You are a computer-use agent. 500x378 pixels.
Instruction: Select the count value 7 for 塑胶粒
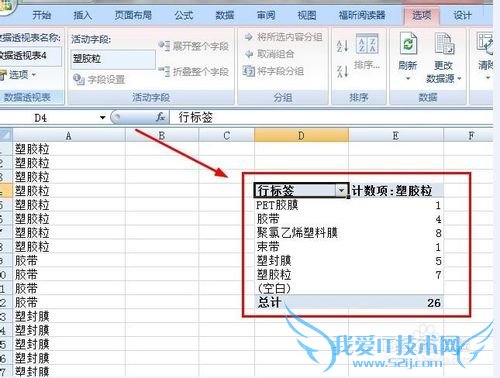click(x=438, y=275)
